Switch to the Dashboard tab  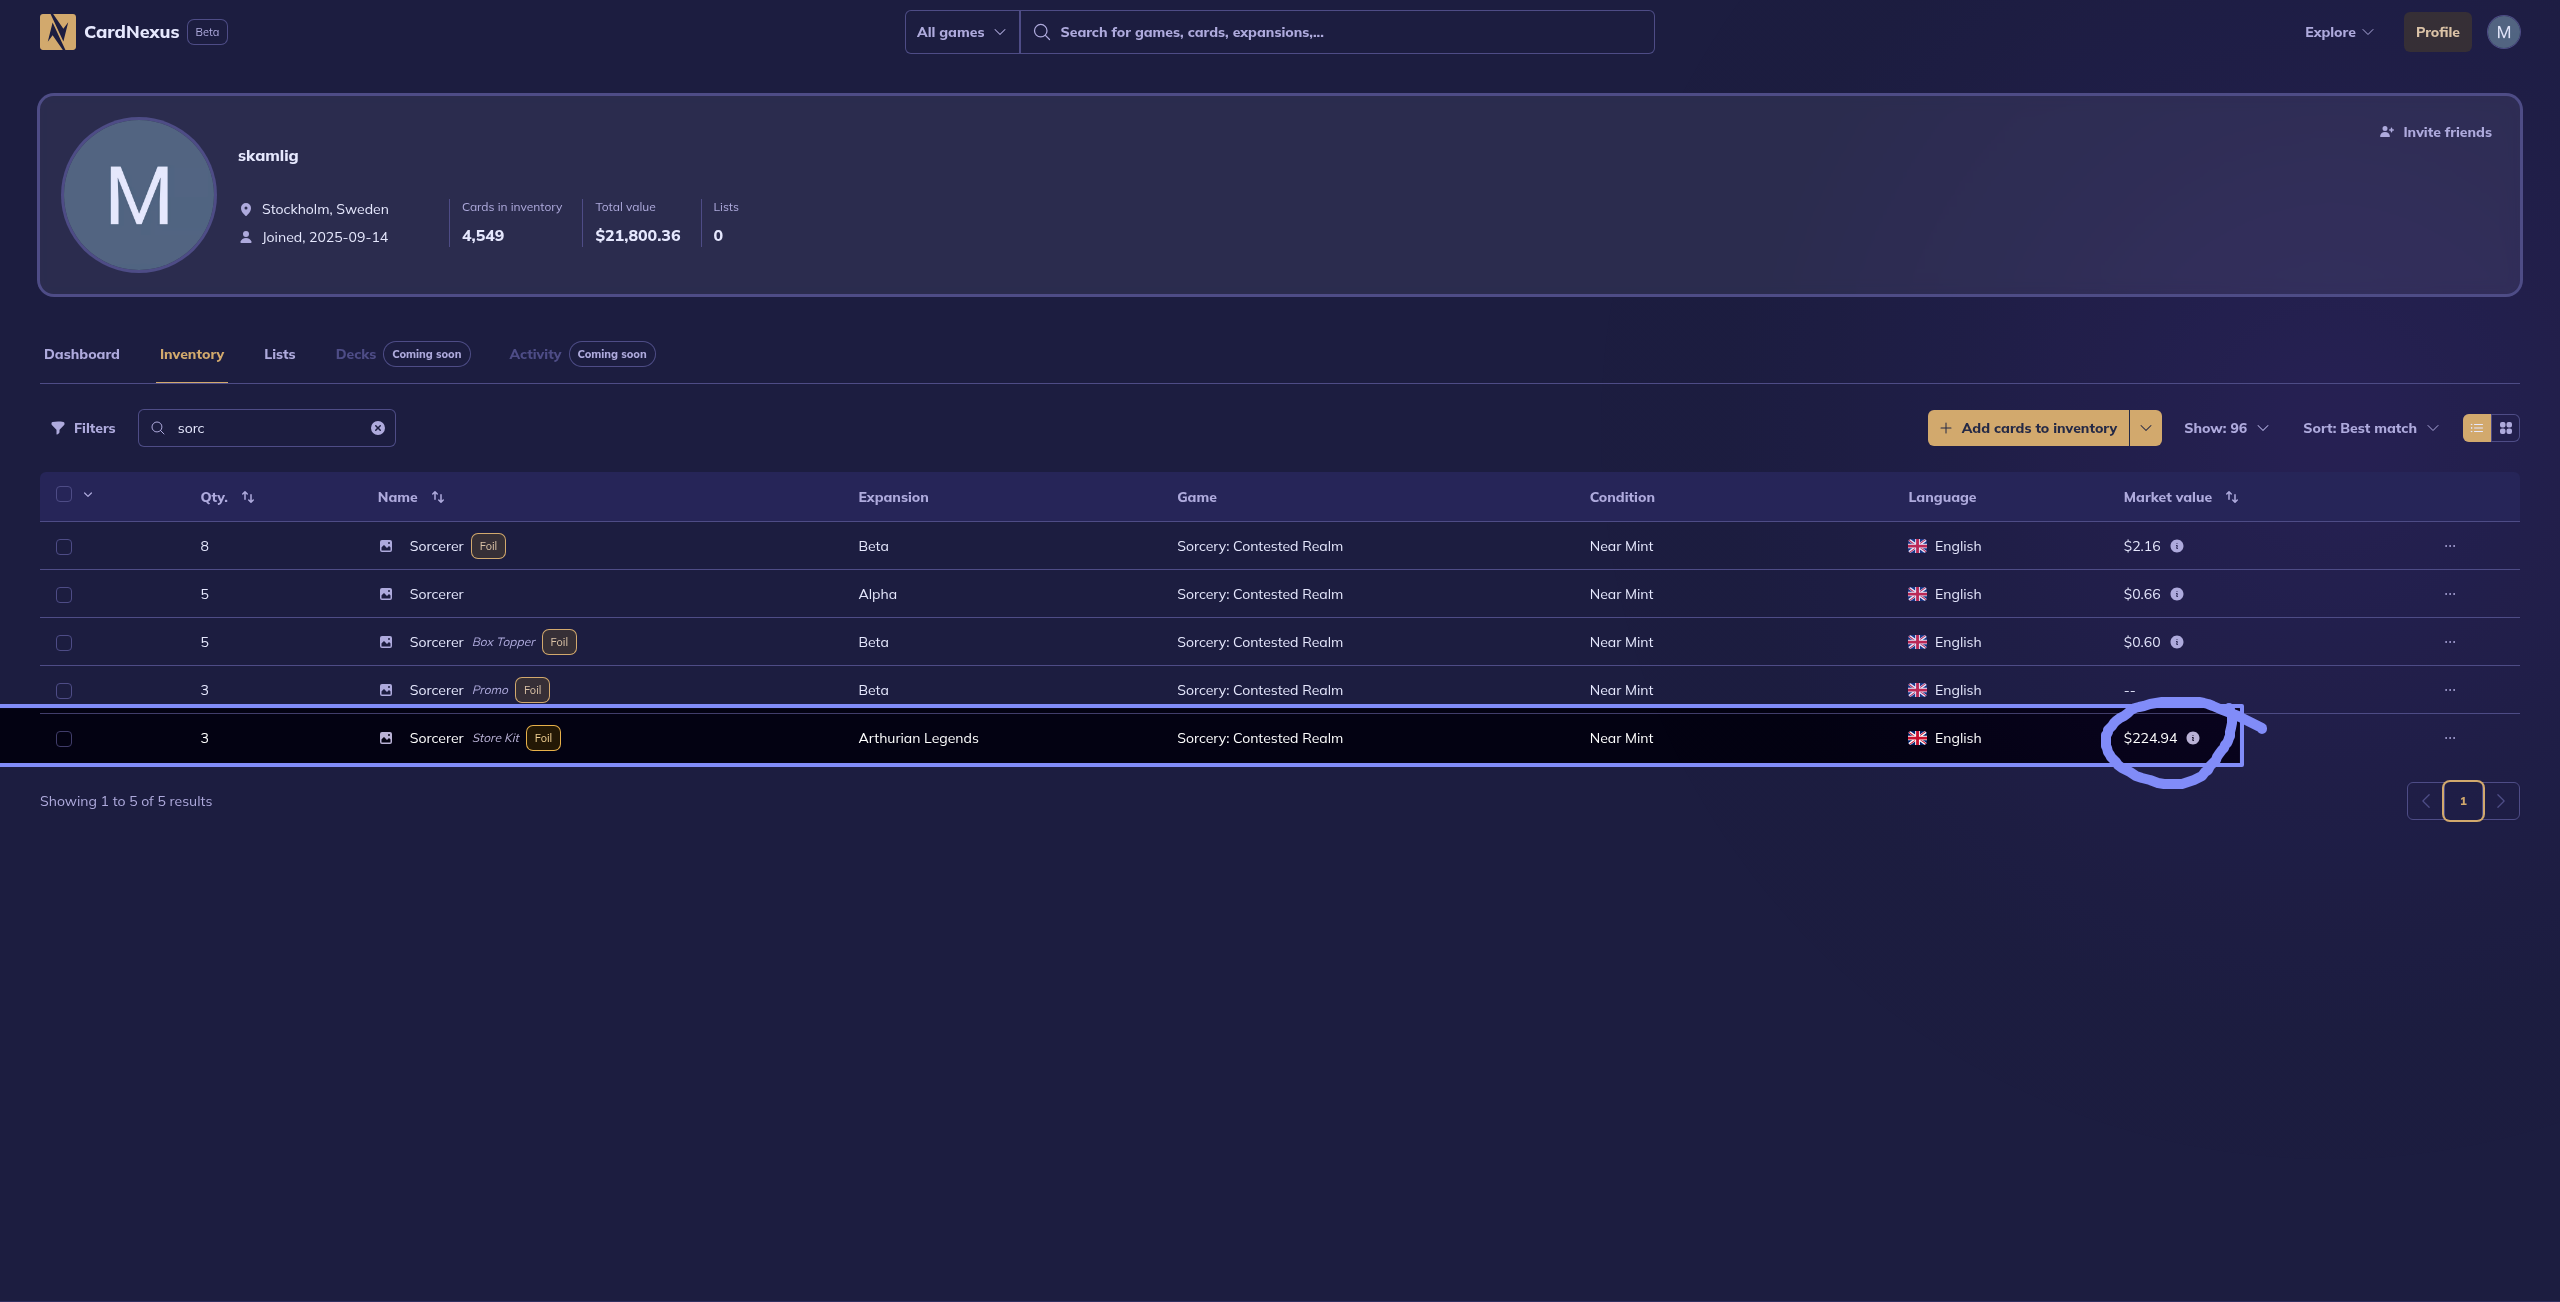click(82, 354)
